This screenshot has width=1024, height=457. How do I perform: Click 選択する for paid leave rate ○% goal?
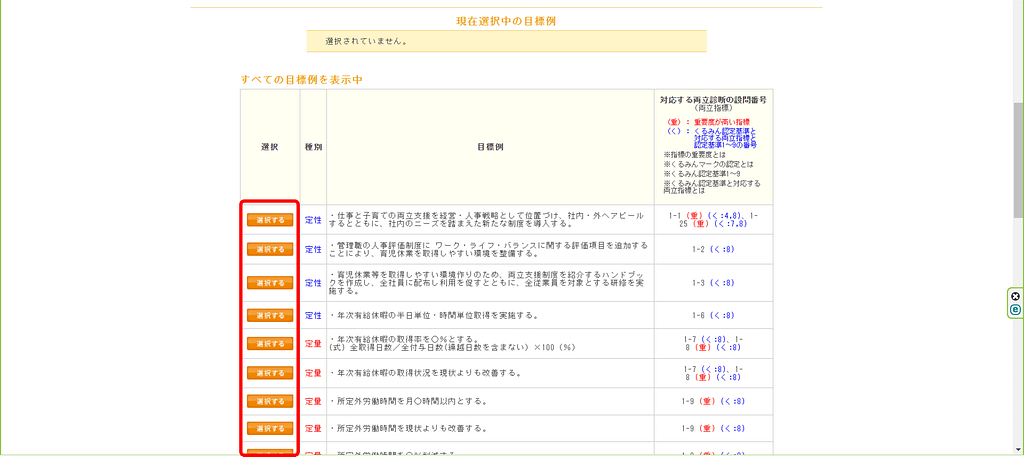click(x=270, y=343)
